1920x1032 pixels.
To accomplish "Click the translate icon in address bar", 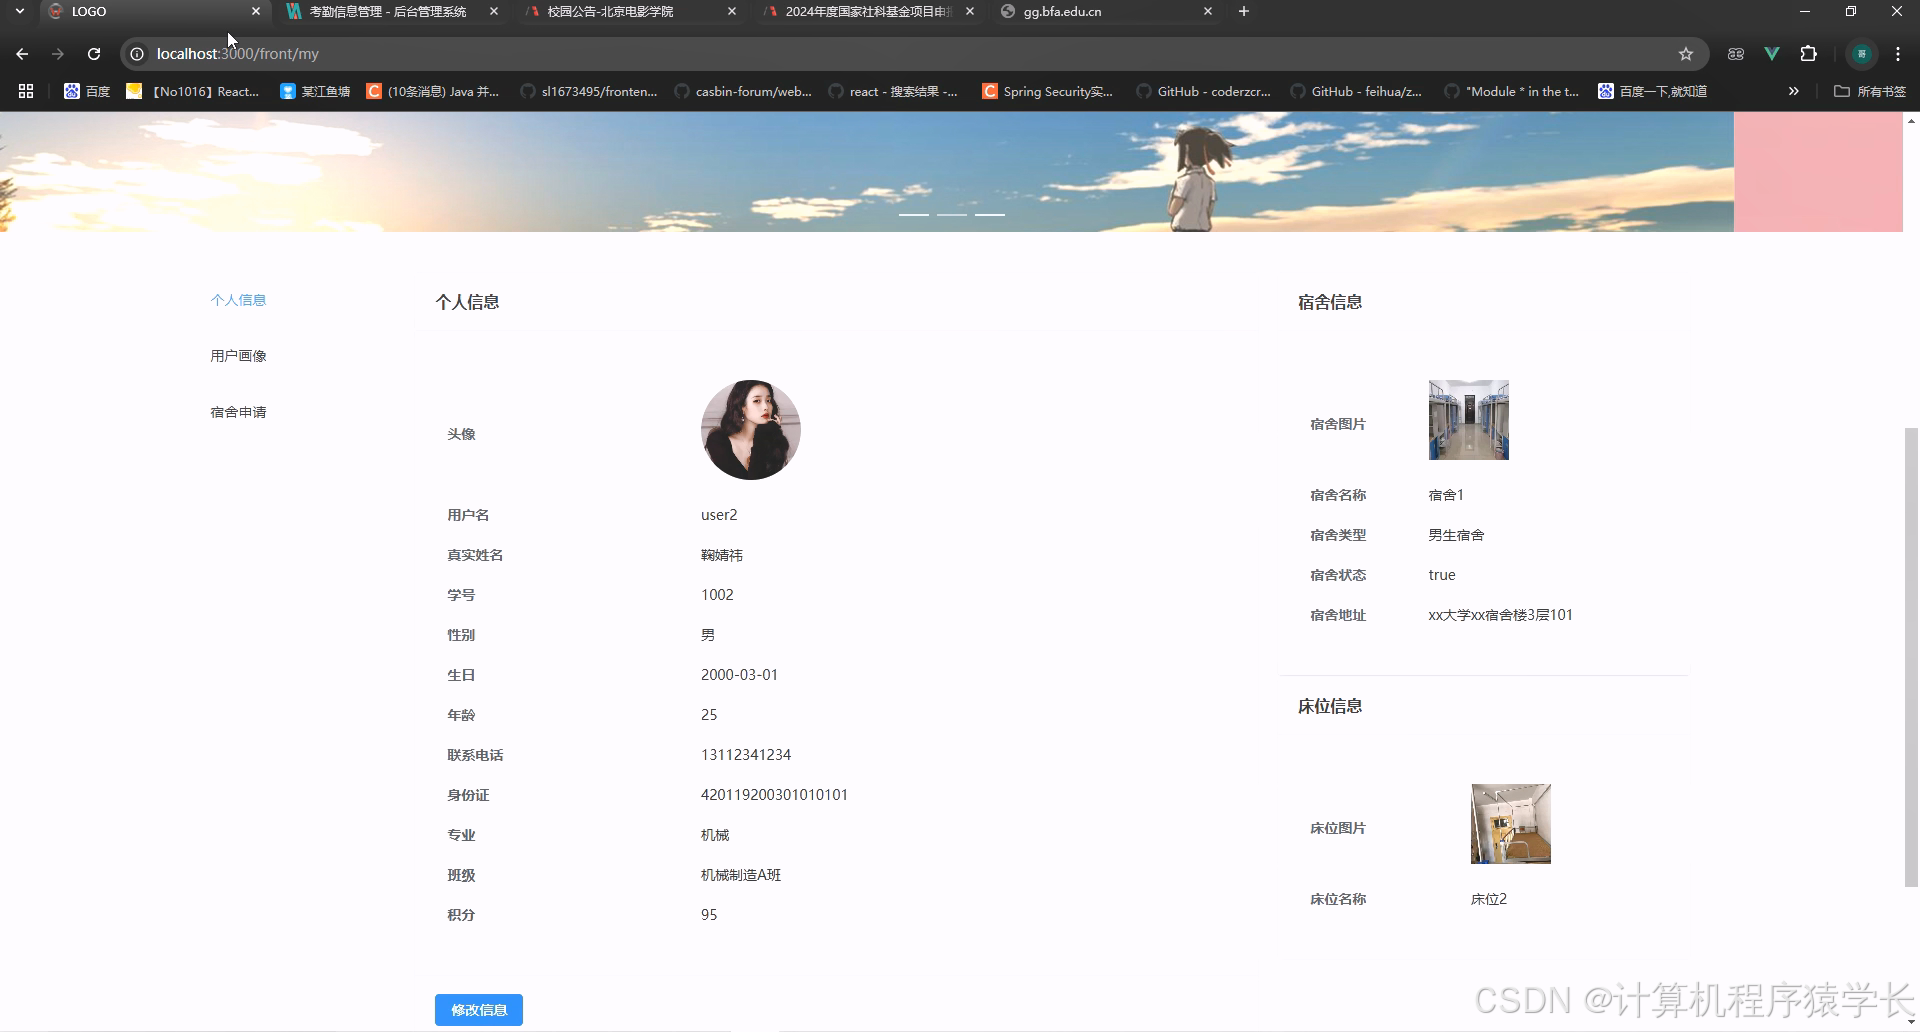I will (x=1735, y=53).
